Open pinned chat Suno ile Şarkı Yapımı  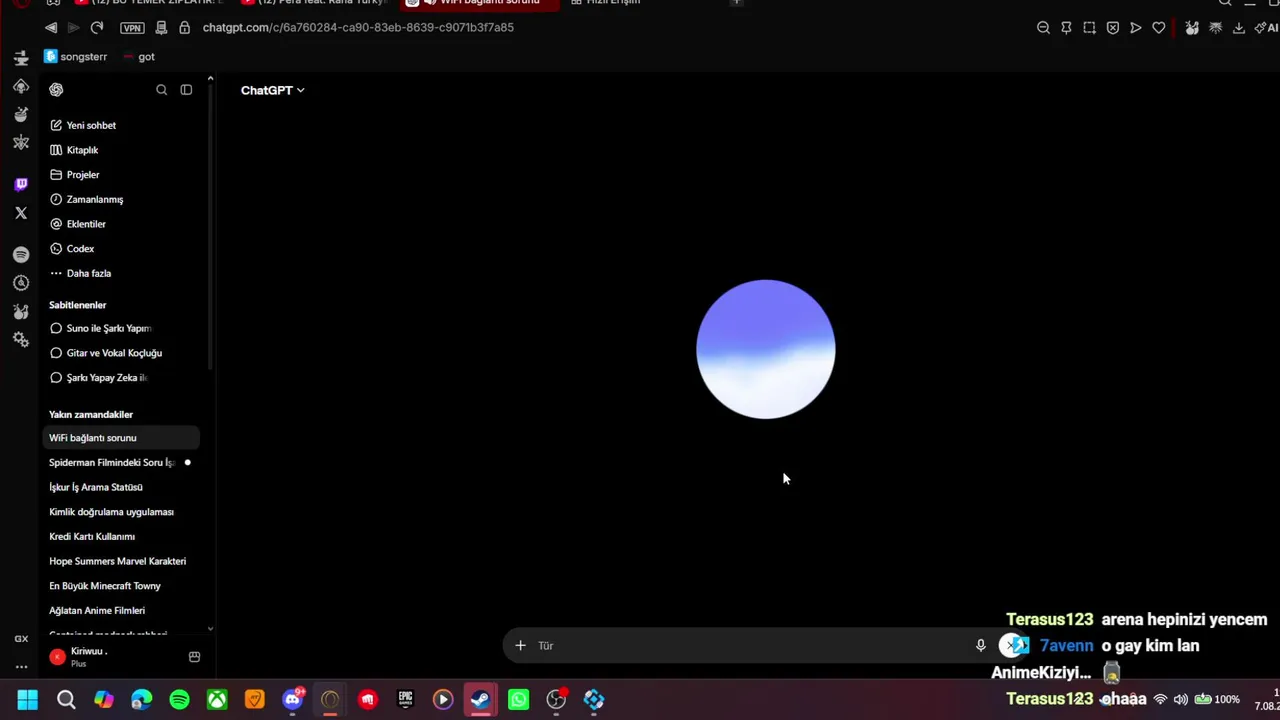coord(122,328)
